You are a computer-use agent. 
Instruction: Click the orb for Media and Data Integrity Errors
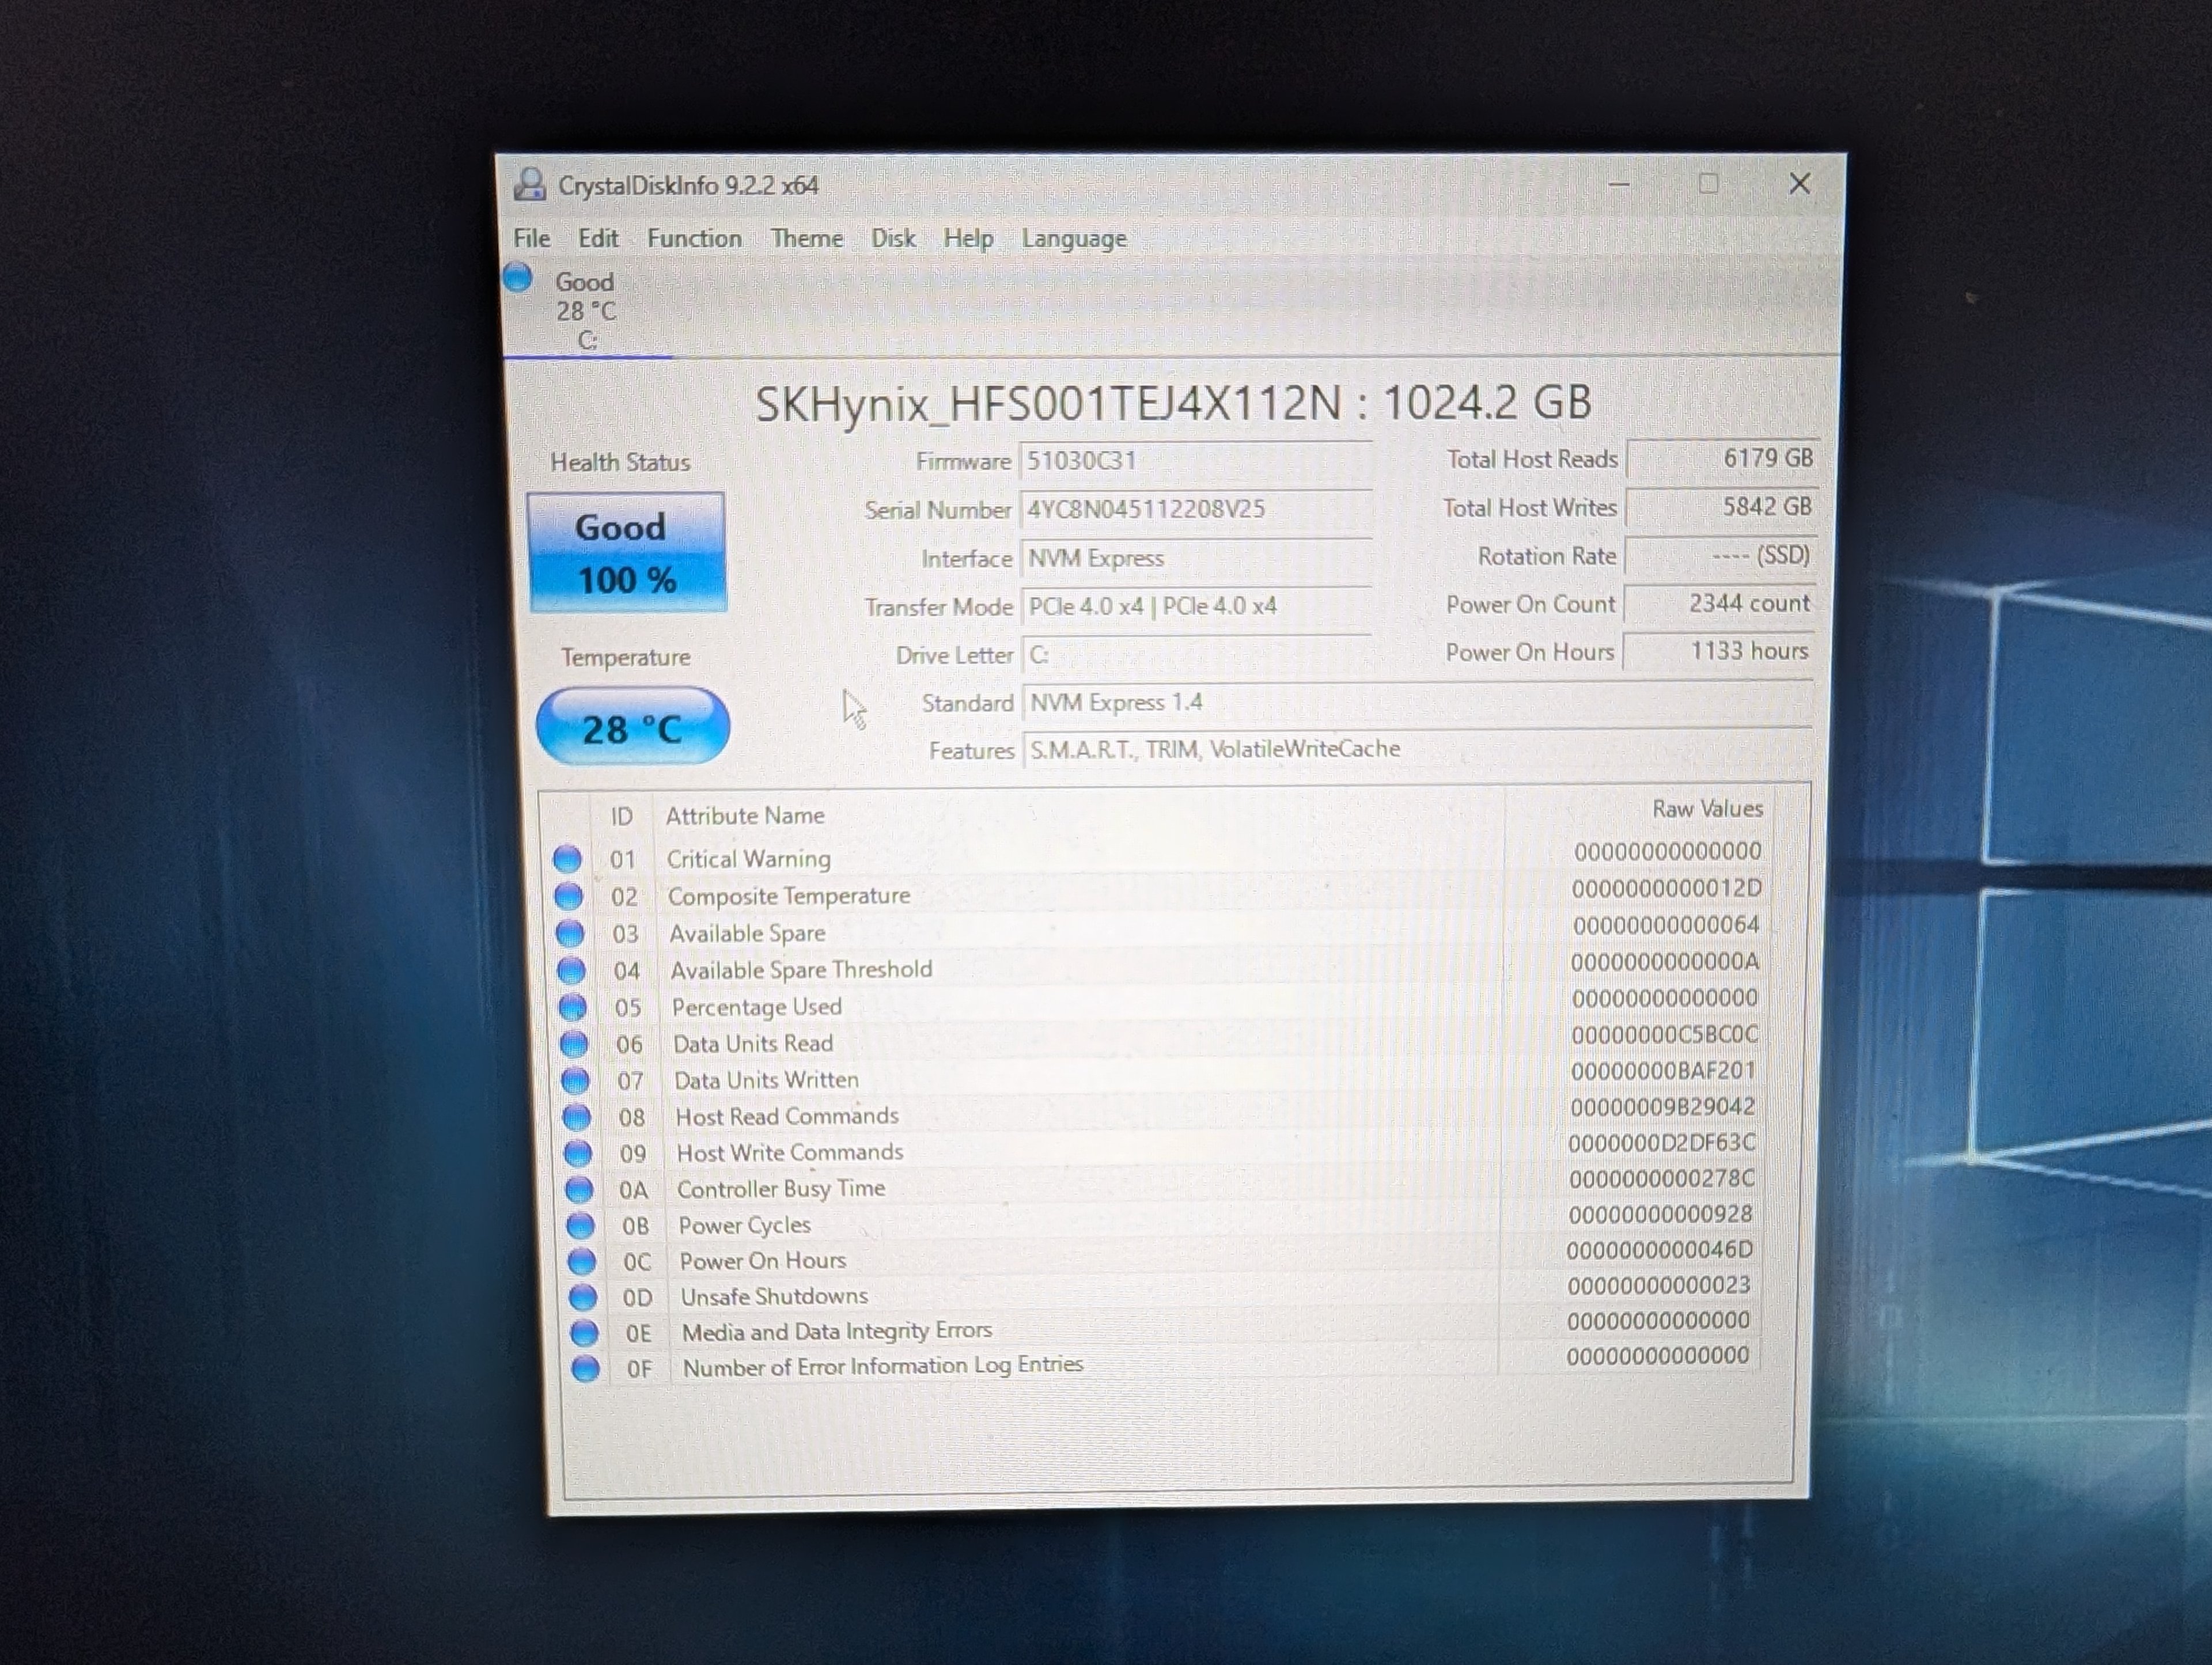click(x=584, y=1332)
